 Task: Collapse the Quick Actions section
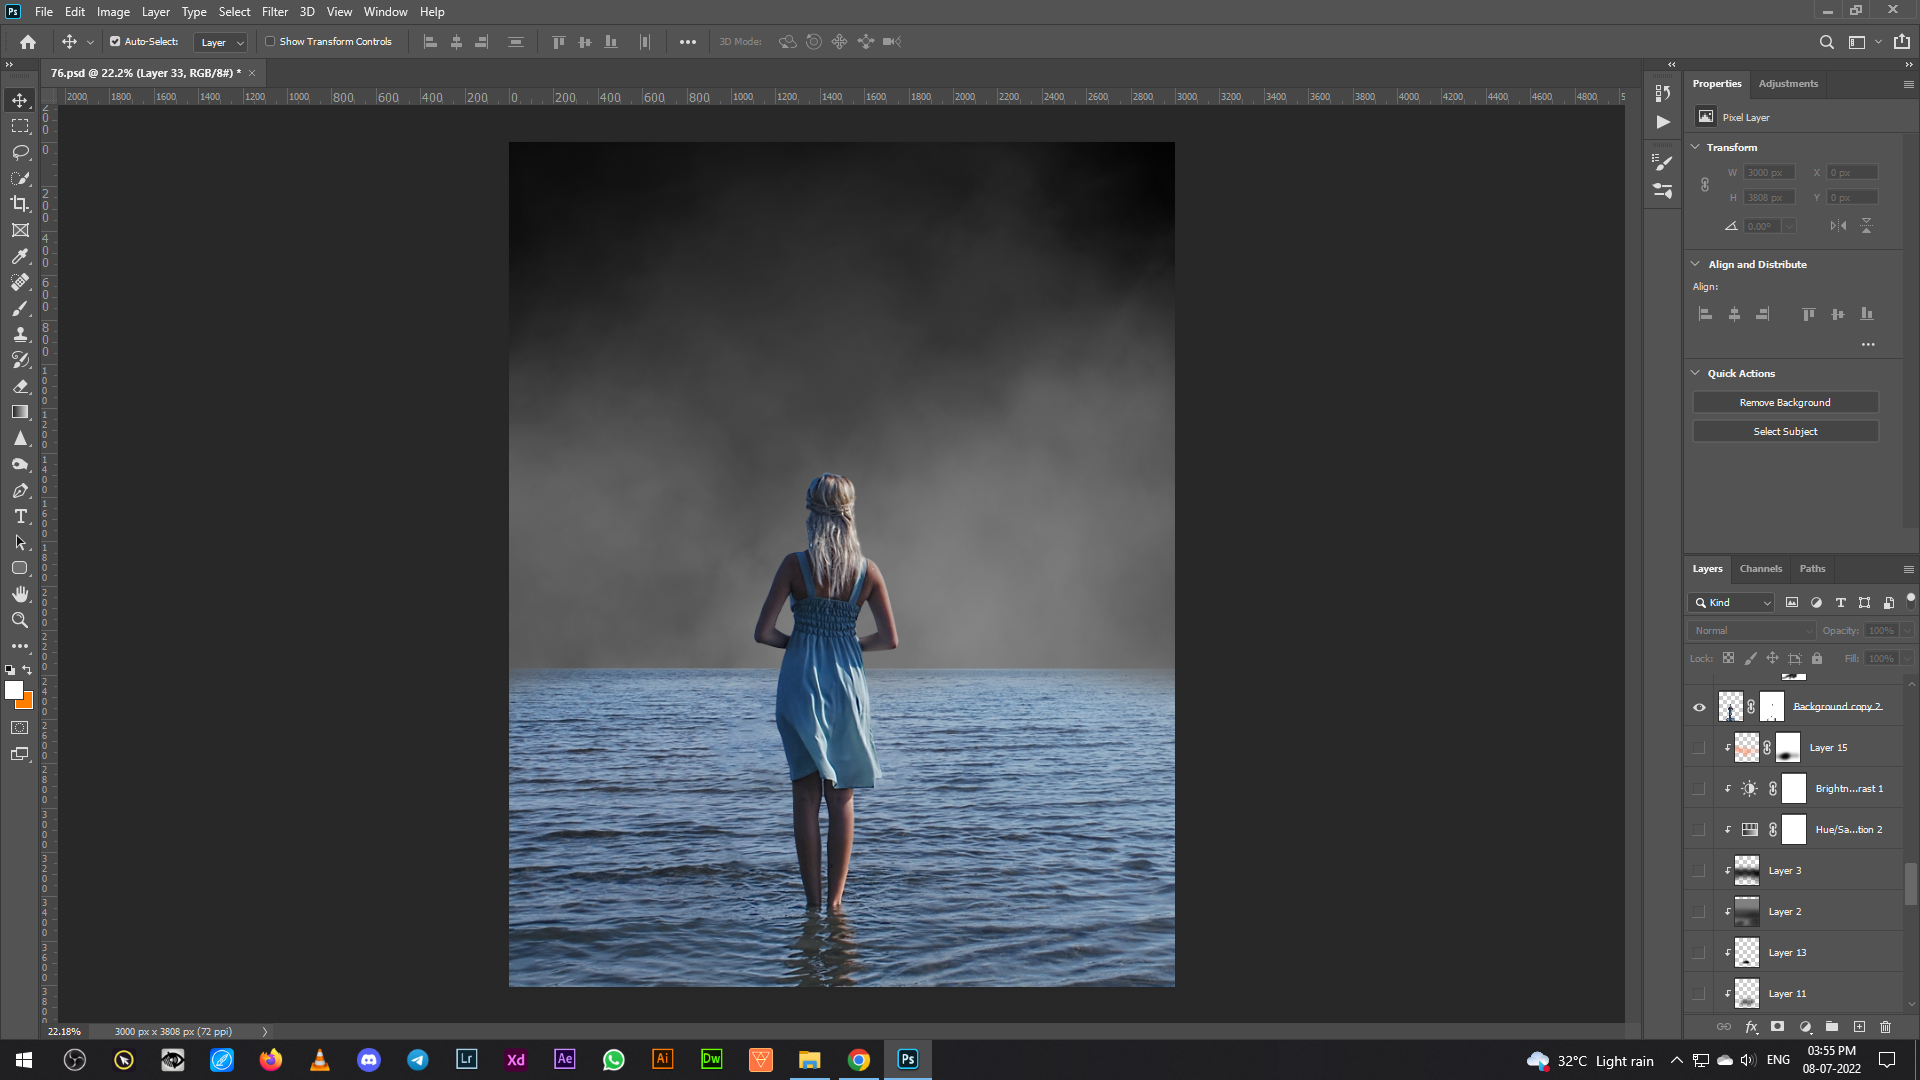coord(1695,373)
